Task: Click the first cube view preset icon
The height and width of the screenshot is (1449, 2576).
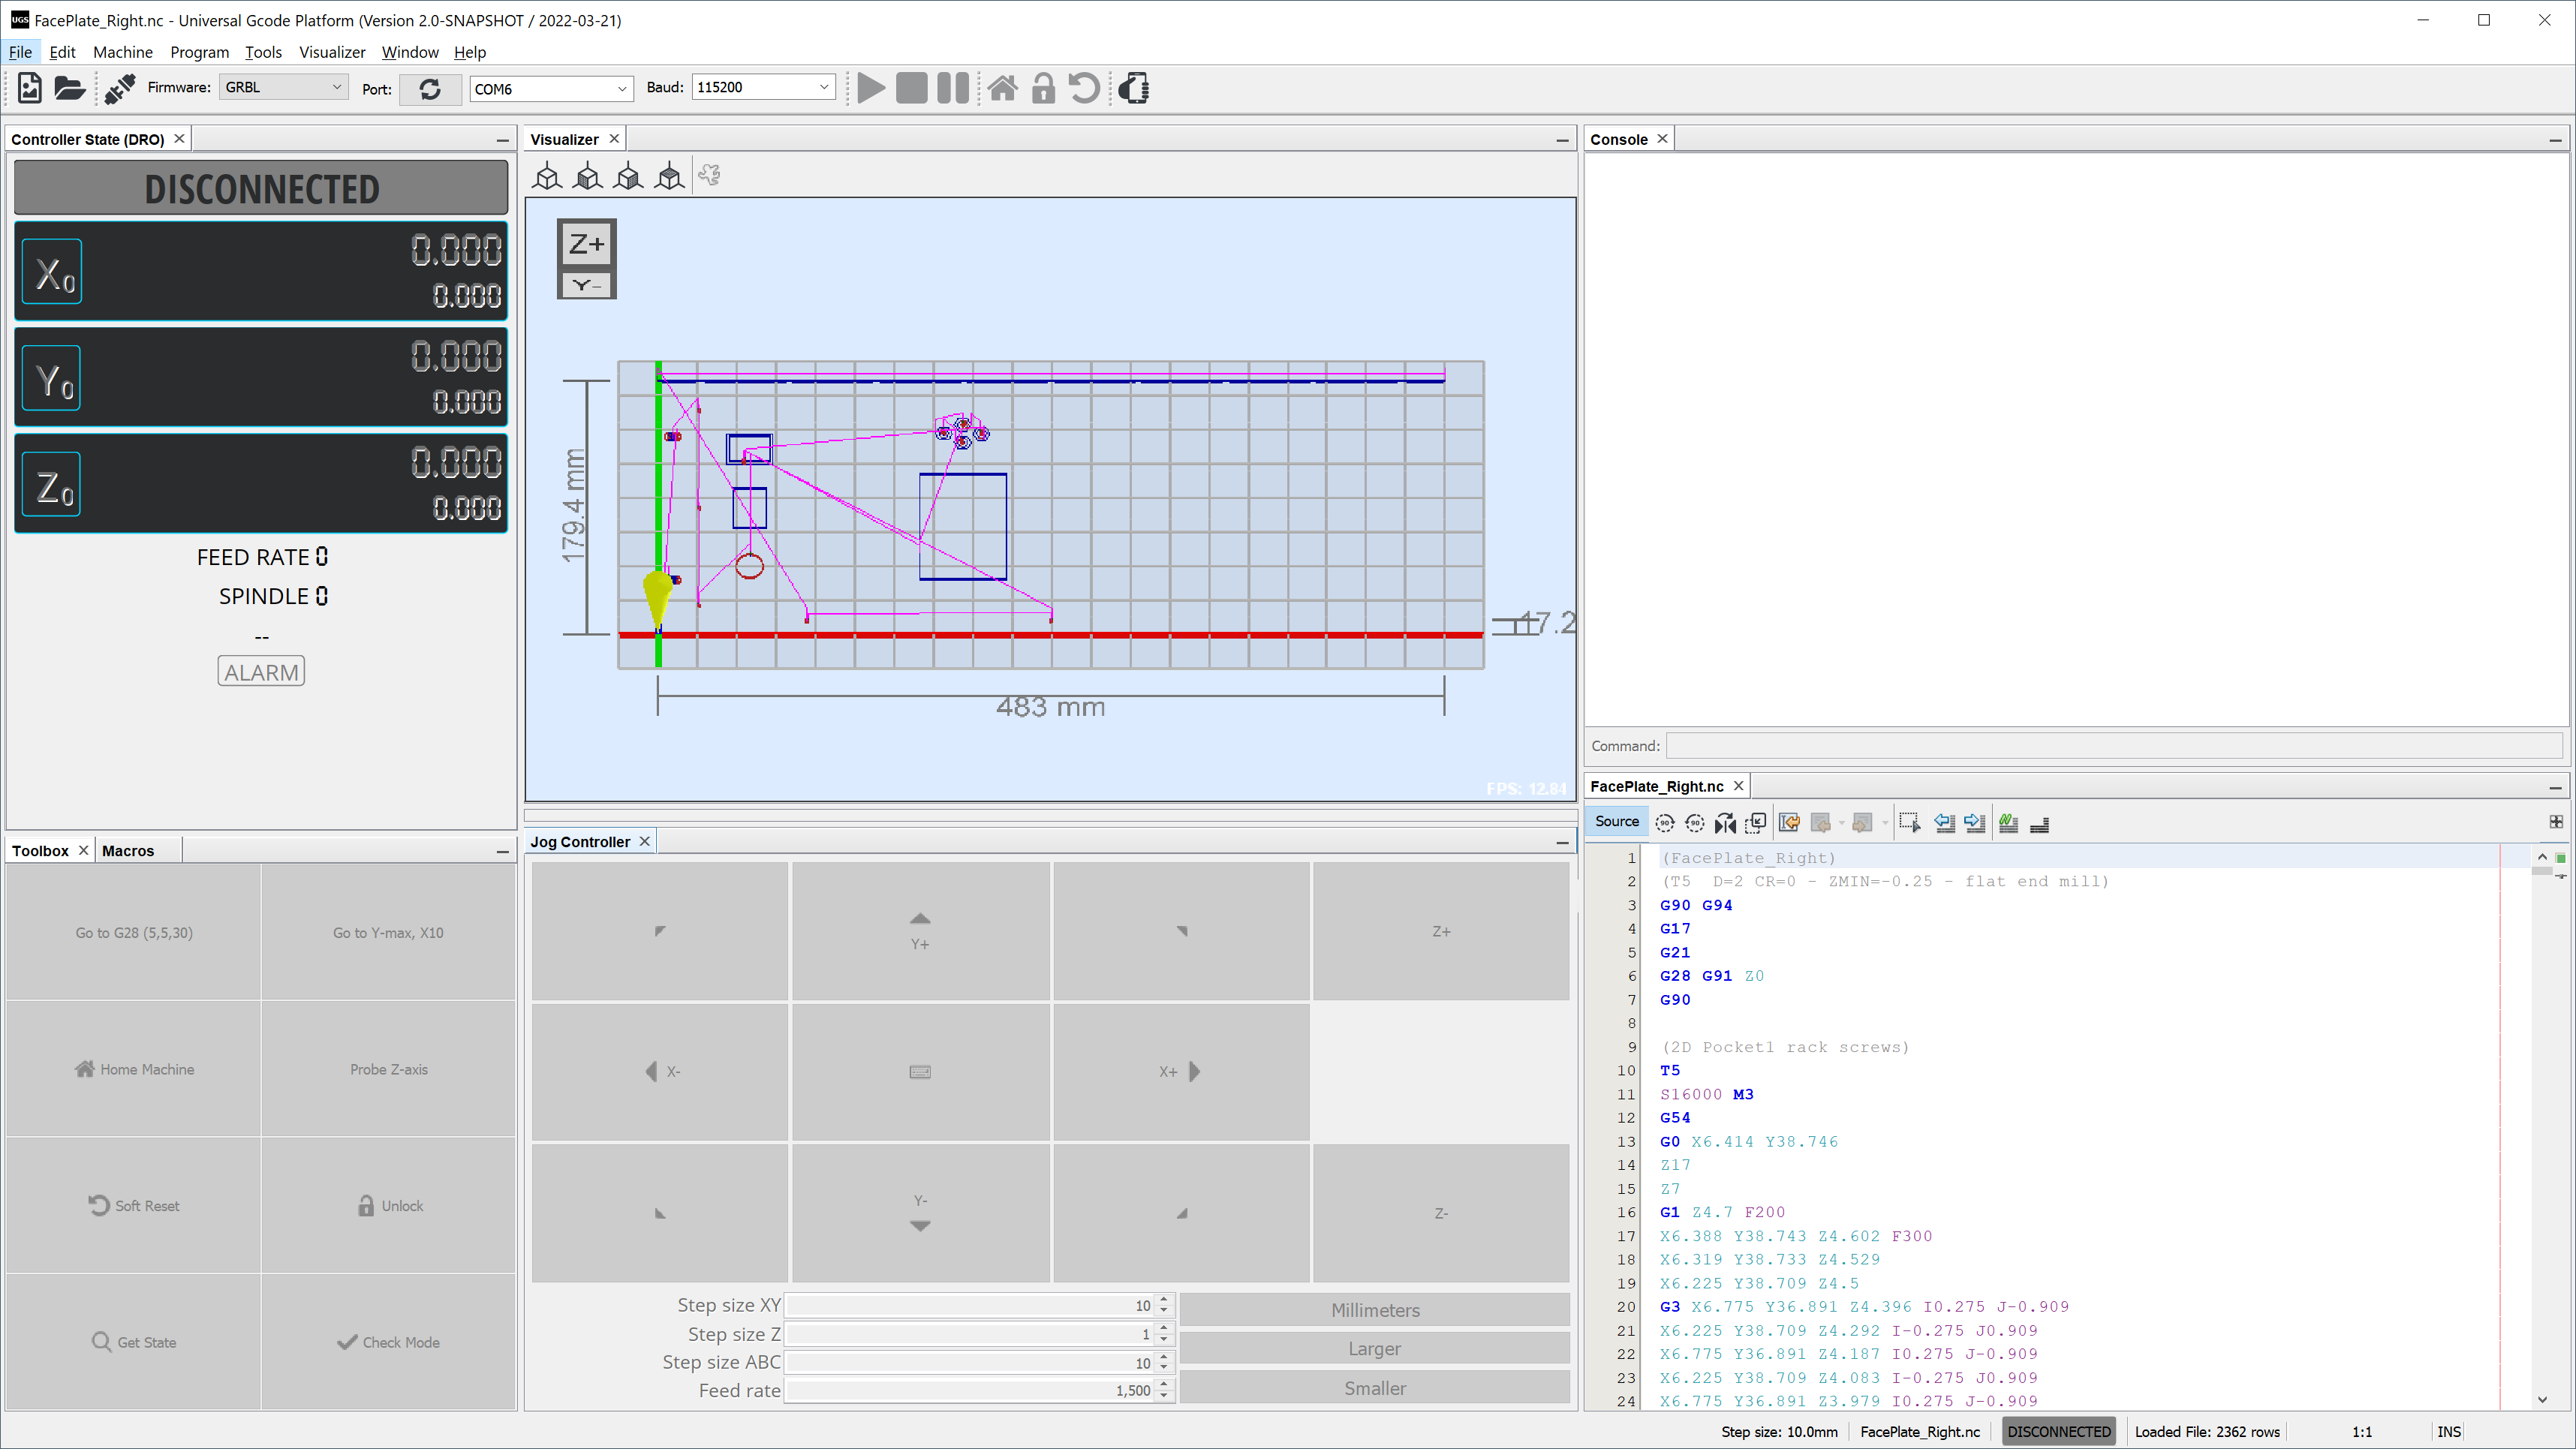Action: click(547, 177)
